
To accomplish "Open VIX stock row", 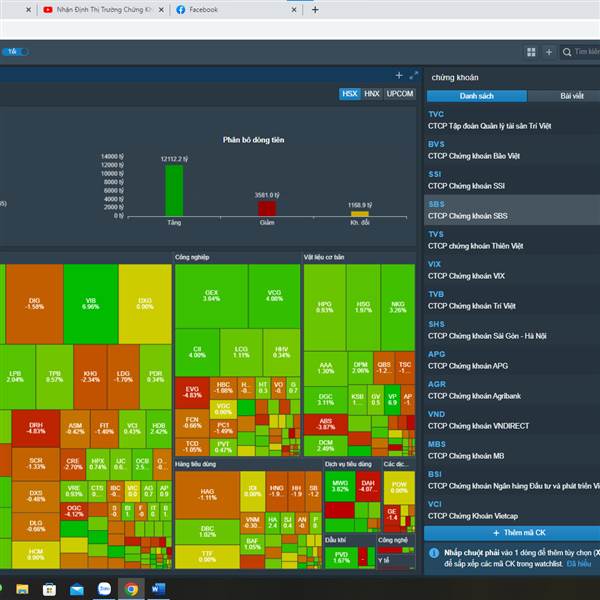I will click(512, 270).
